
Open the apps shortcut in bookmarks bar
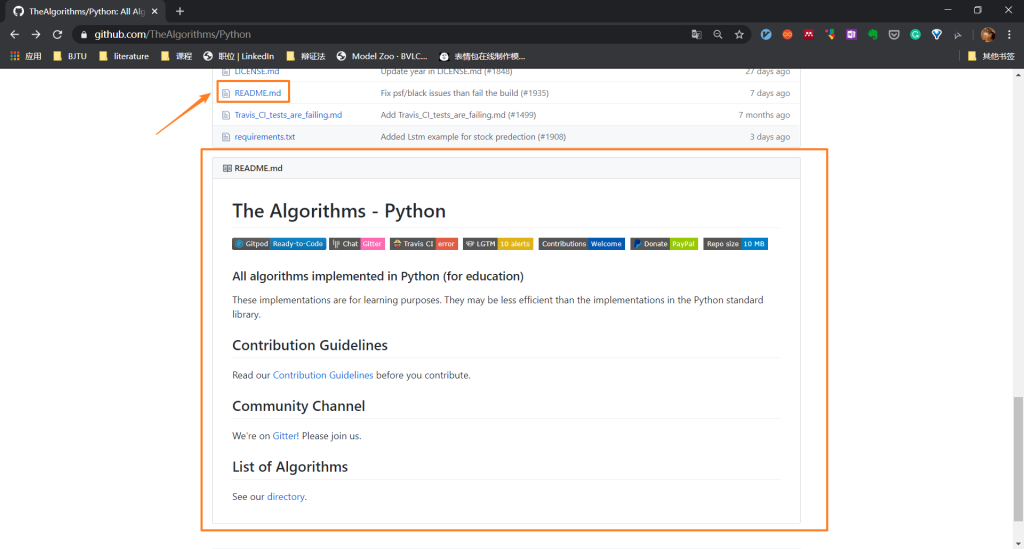(x=26, y=56)
